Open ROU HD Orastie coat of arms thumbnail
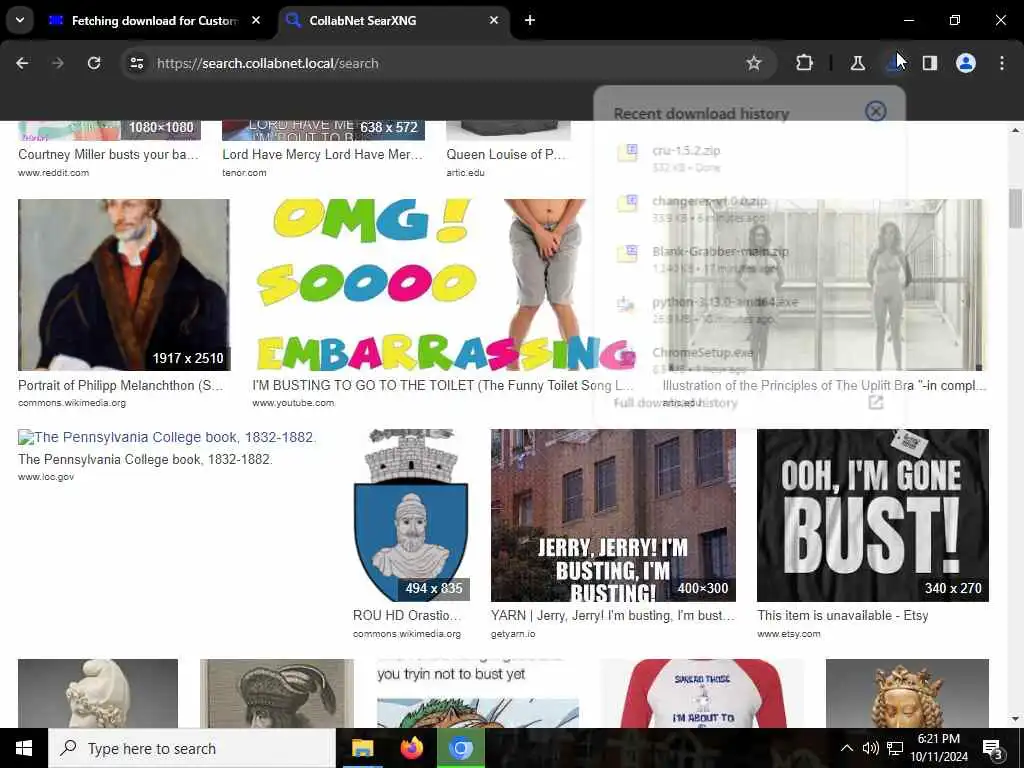The height and width of the screenshot is (768, 1024). coord(411,515)
